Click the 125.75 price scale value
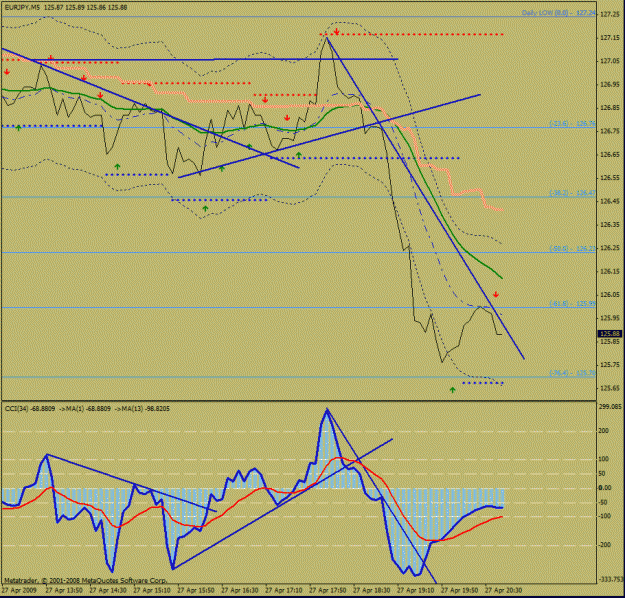Screen dimensions: 625x598 click(610, 365)
